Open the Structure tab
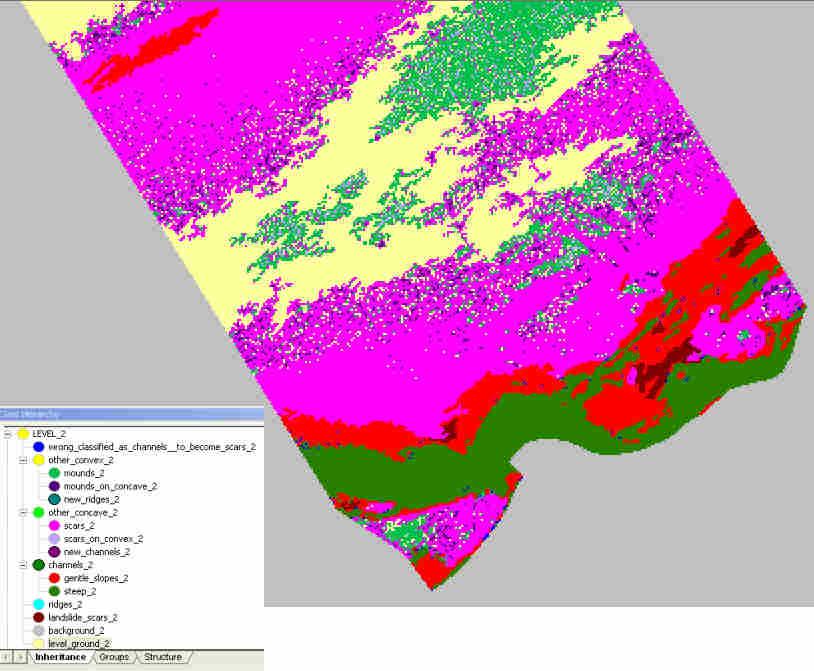The width and height of the screenshot is (814, 671). 162,657
